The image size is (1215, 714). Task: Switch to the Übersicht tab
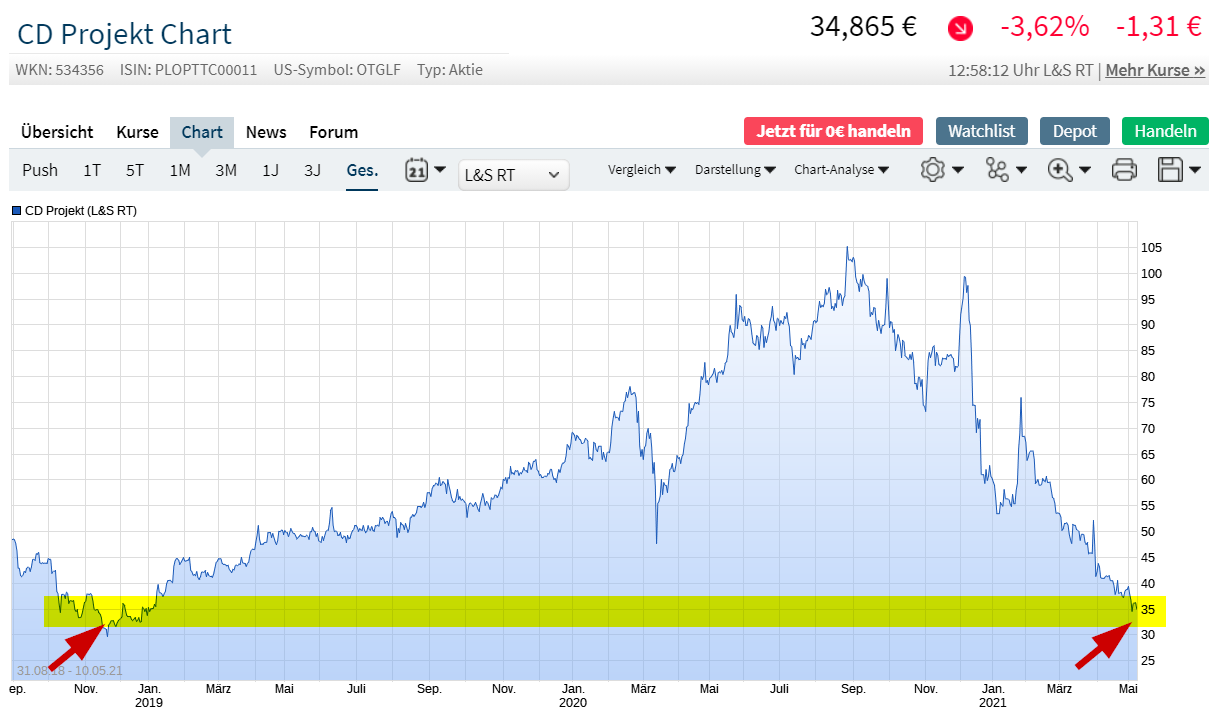(x=57, y=132)
